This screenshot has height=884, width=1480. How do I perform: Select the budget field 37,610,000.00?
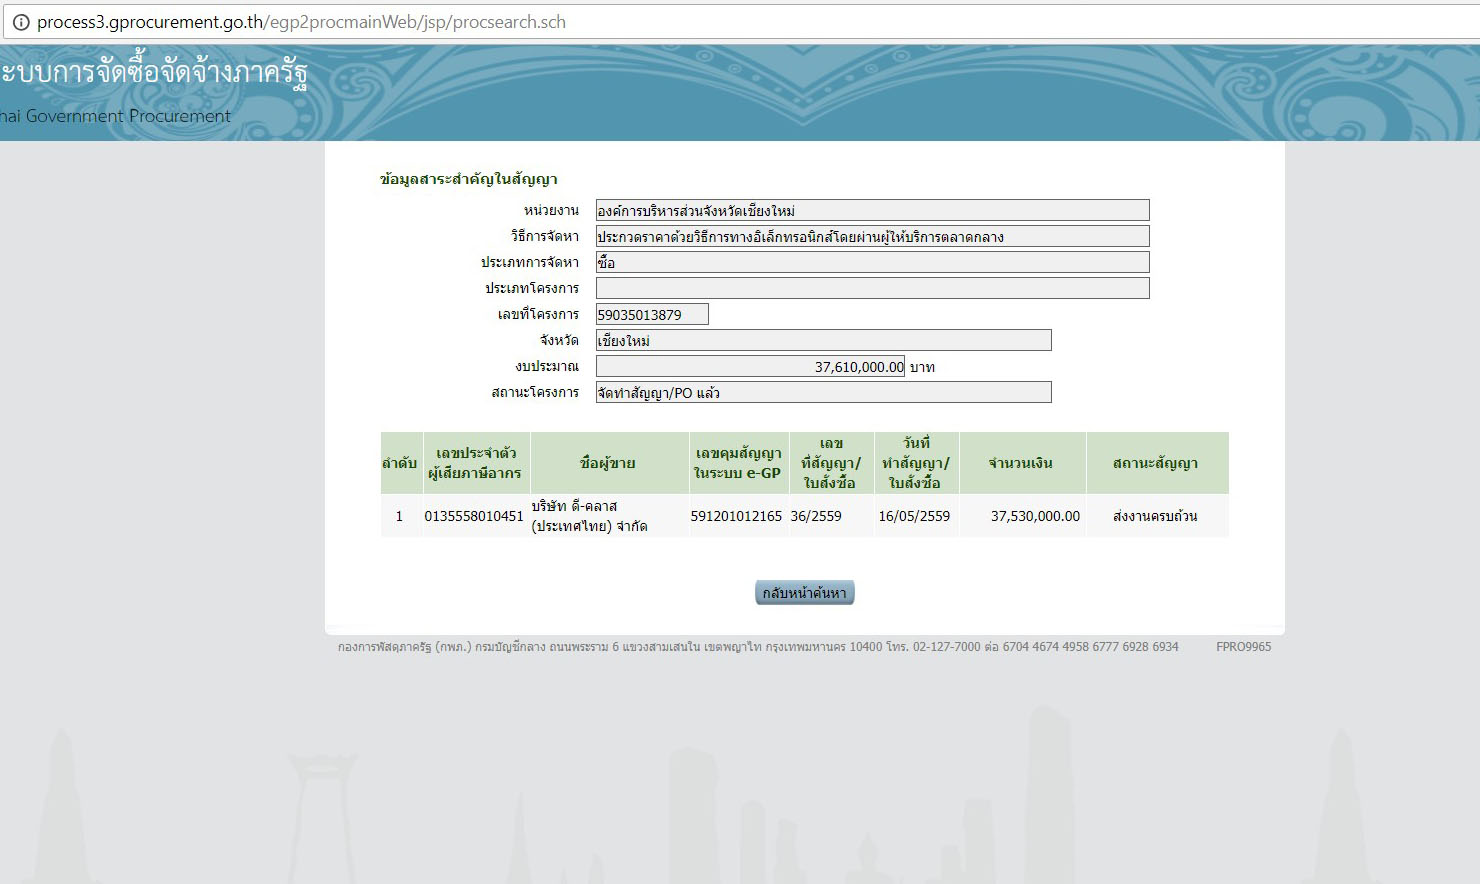750,366
